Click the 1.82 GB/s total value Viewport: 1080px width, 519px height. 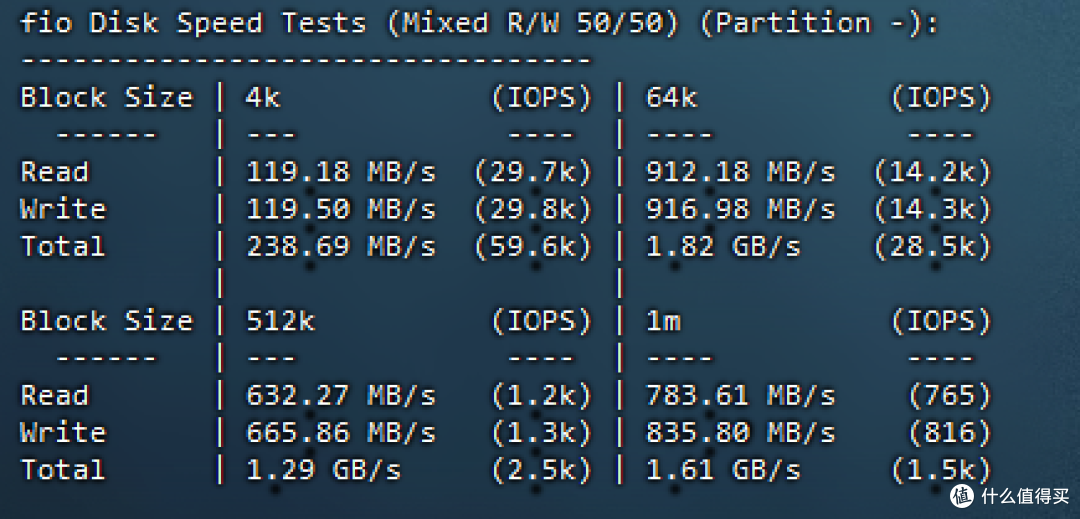(723, 246)
